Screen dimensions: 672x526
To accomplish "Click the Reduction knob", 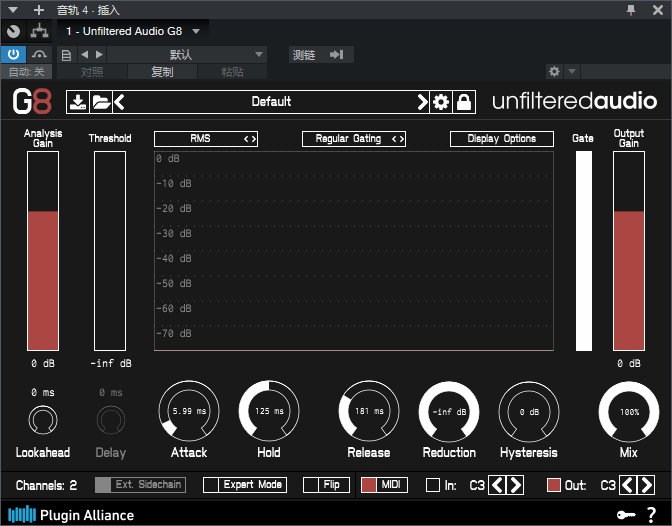I will click(449, 412).
